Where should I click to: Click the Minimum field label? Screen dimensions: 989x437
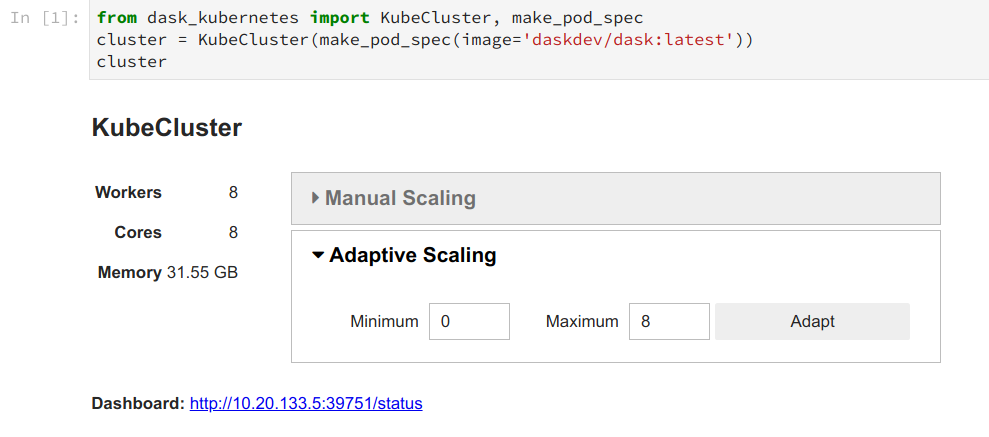tap(384, 322)
